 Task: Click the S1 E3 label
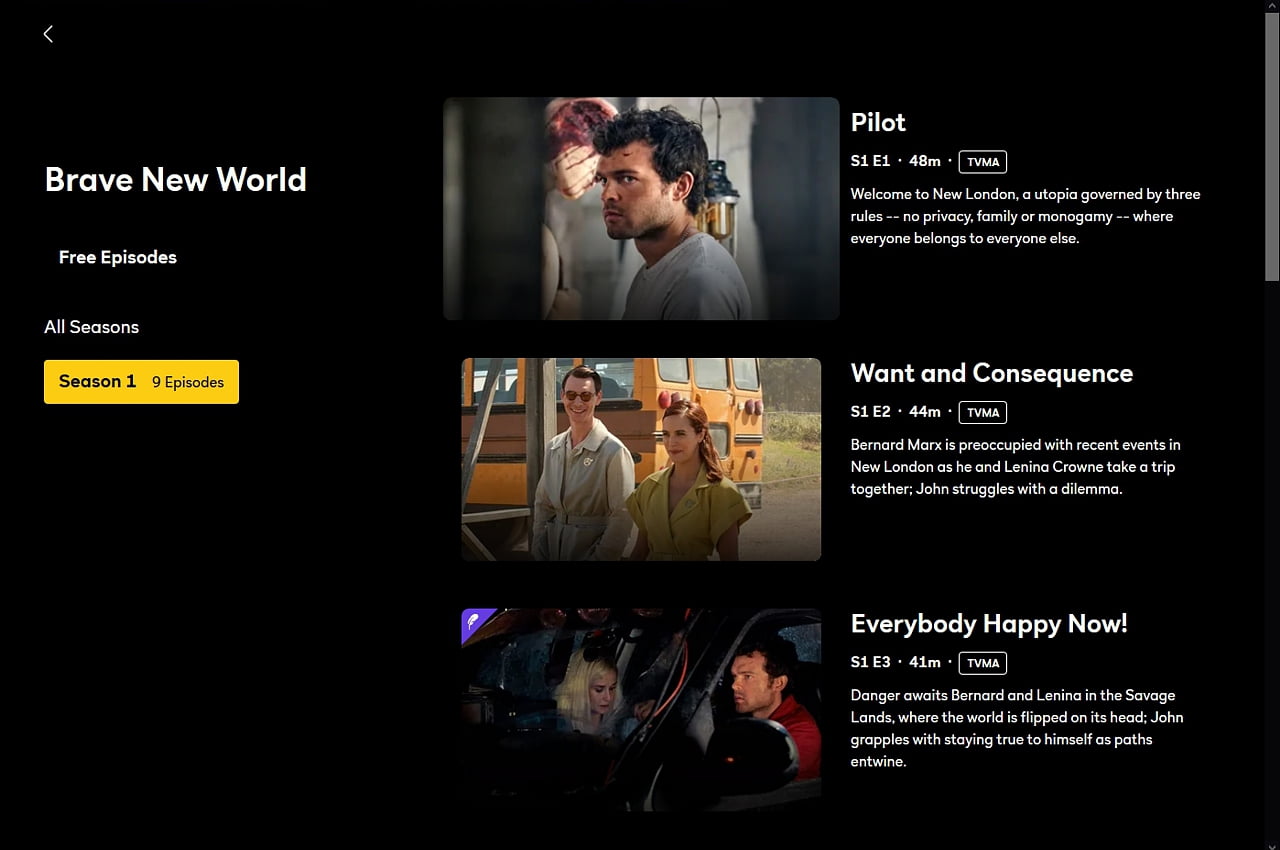tap(870, 663)
